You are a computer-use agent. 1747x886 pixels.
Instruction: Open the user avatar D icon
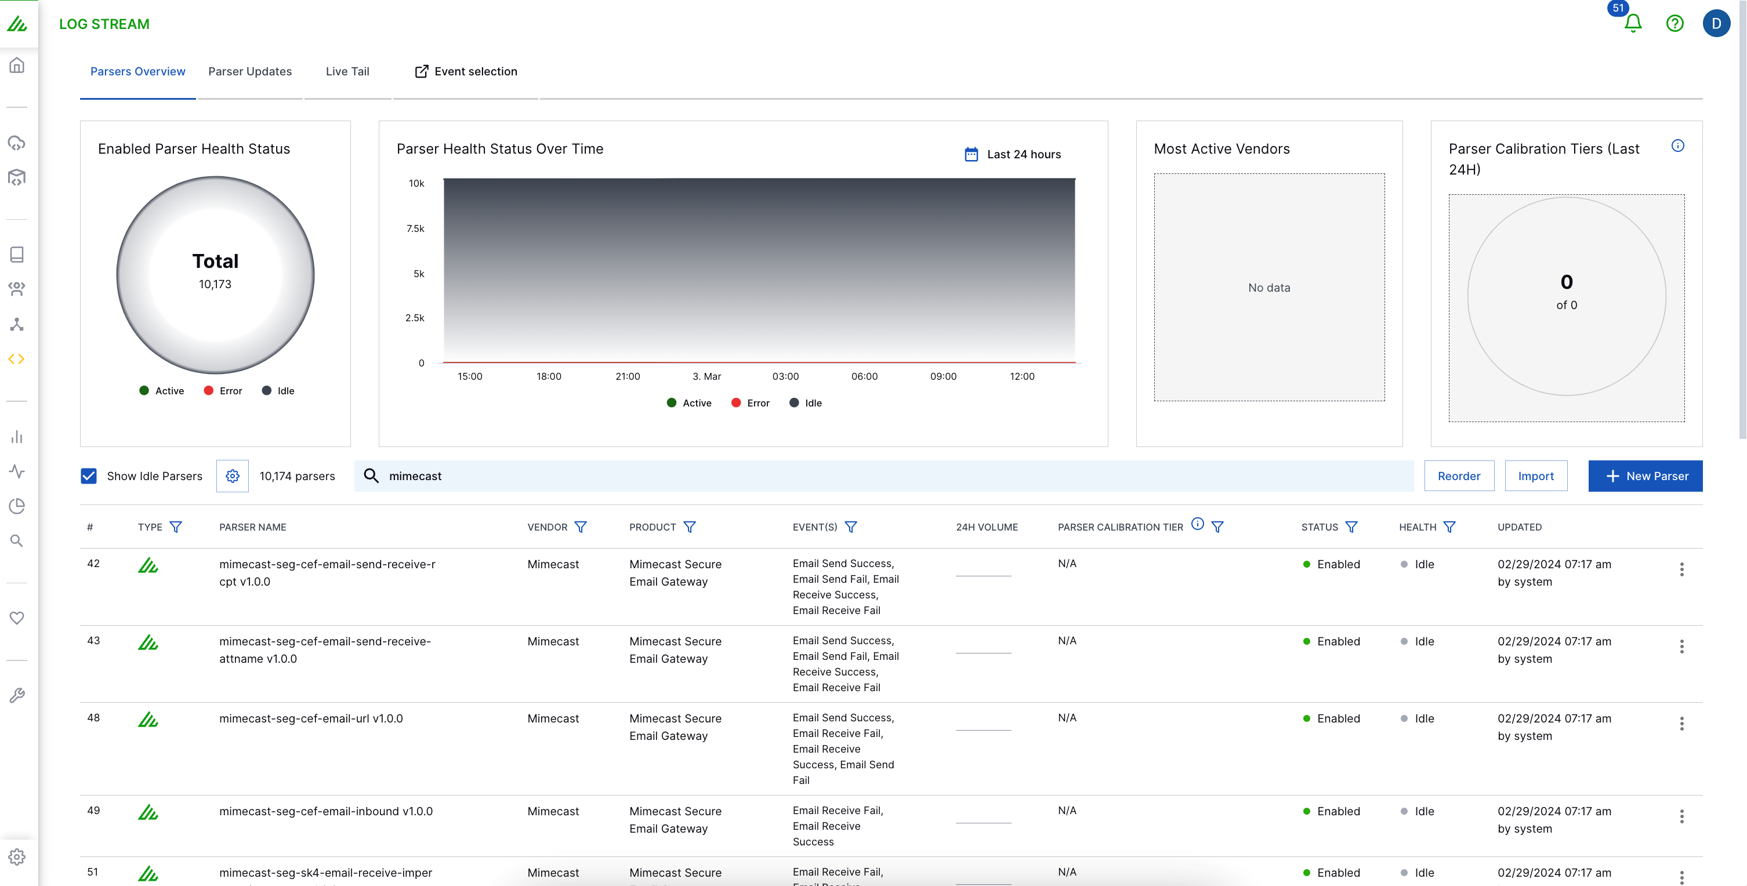tap(1716, 23)
